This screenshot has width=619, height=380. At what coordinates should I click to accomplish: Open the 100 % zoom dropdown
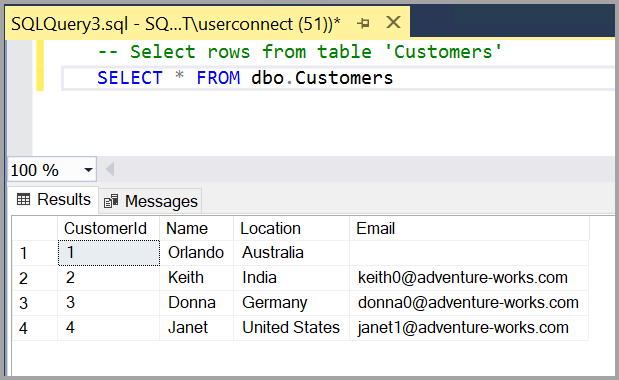point(88,170)
